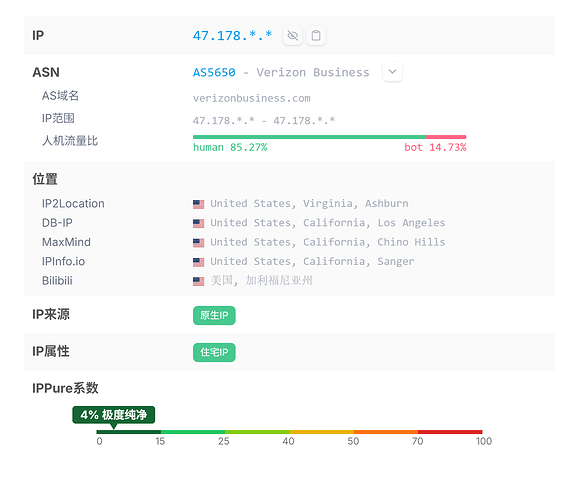Click the Ashburn, Virginia location entry
Image resolution: width=578 pixels, height=500 pixels.
tap(309, 204)
